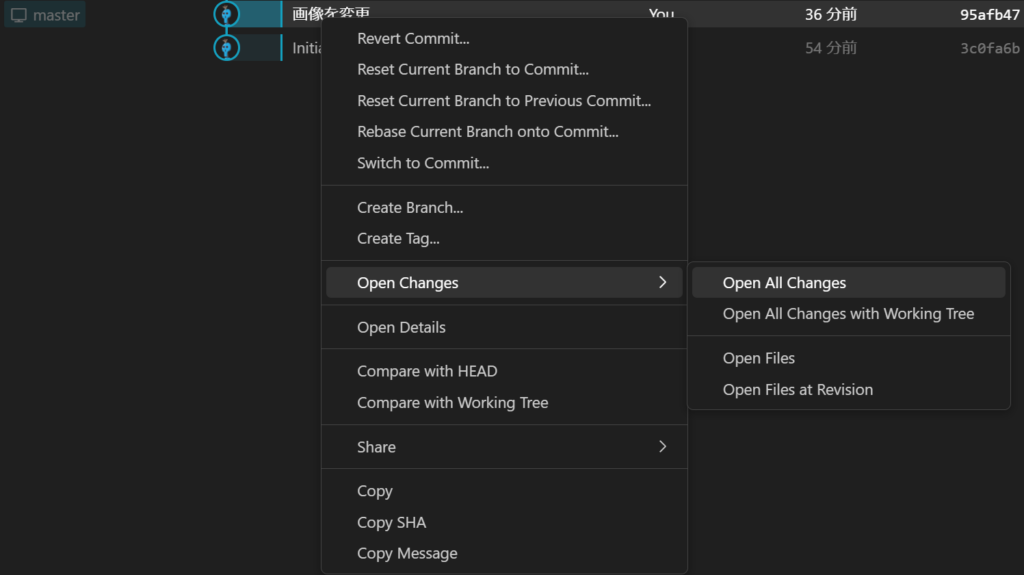Select the Initial commit row hash 3c0fa6b
The width and height of the screenshot is (1024, 575).
(x=989, y=48)
